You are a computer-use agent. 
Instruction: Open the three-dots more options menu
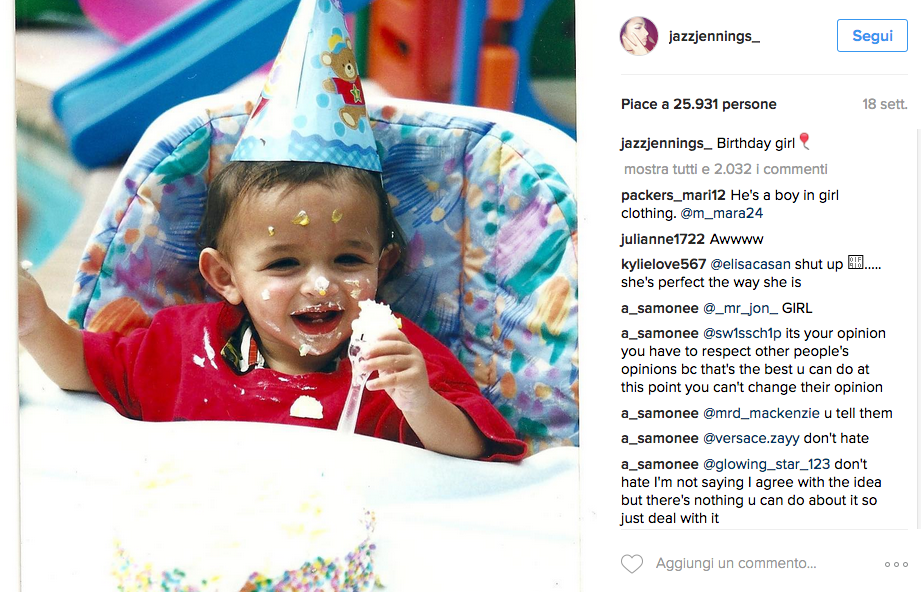coord(896,564)
